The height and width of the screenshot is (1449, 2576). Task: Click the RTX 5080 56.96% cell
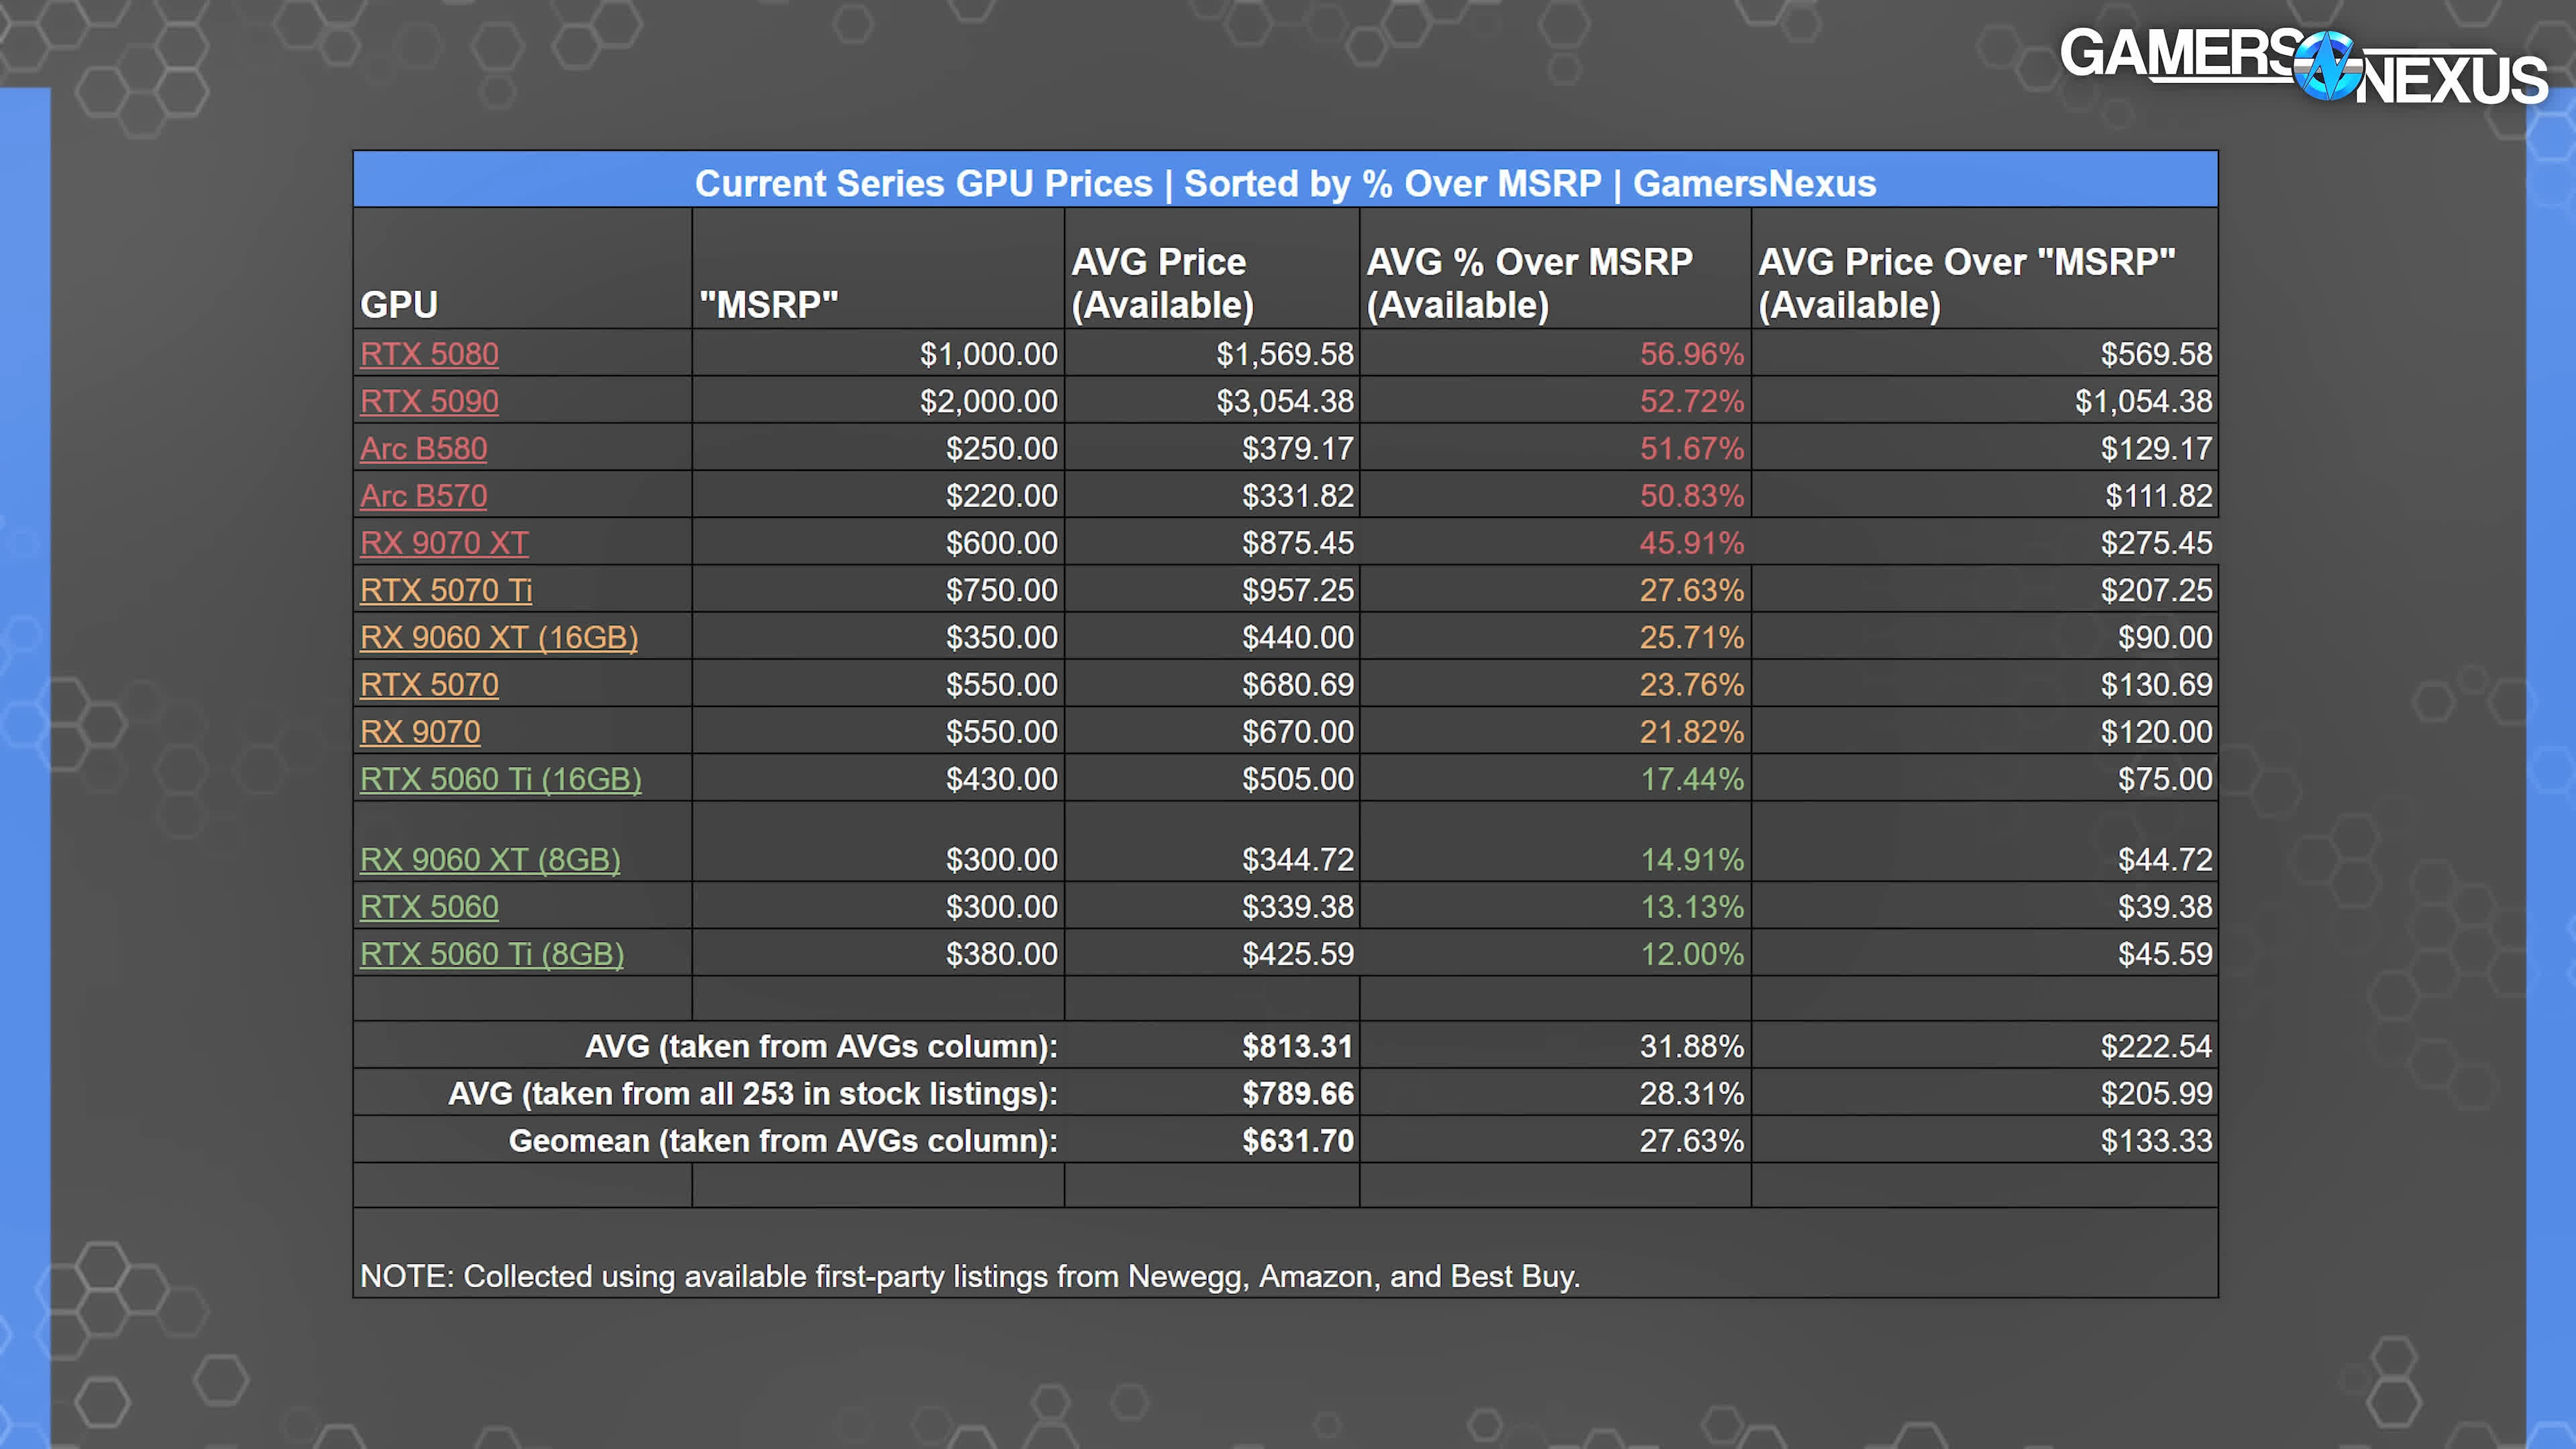pos(1691,354)
